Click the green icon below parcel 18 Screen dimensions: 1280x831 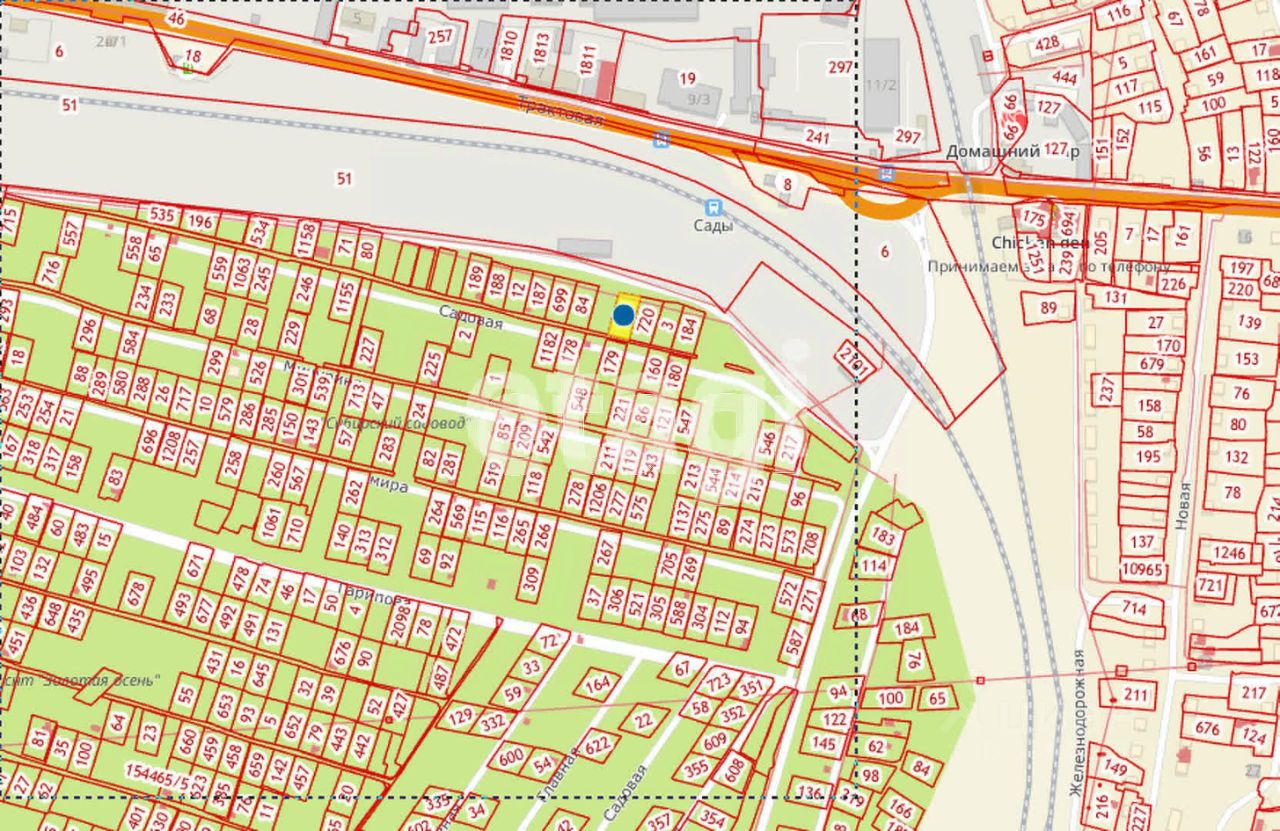[x=189, y=68]
